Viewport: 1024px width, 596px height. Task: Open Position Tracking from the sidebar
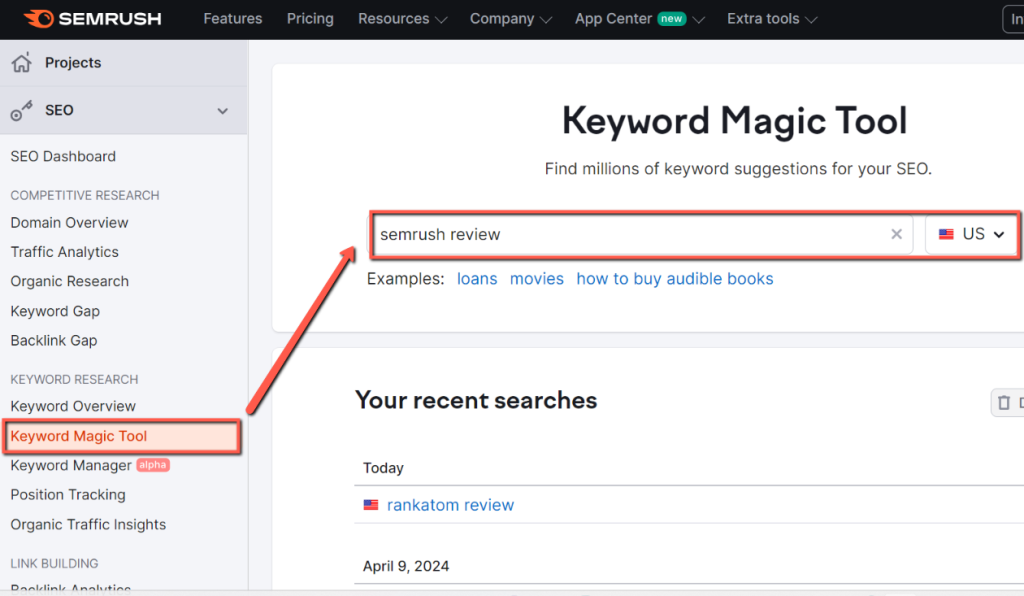coord(67,495)
